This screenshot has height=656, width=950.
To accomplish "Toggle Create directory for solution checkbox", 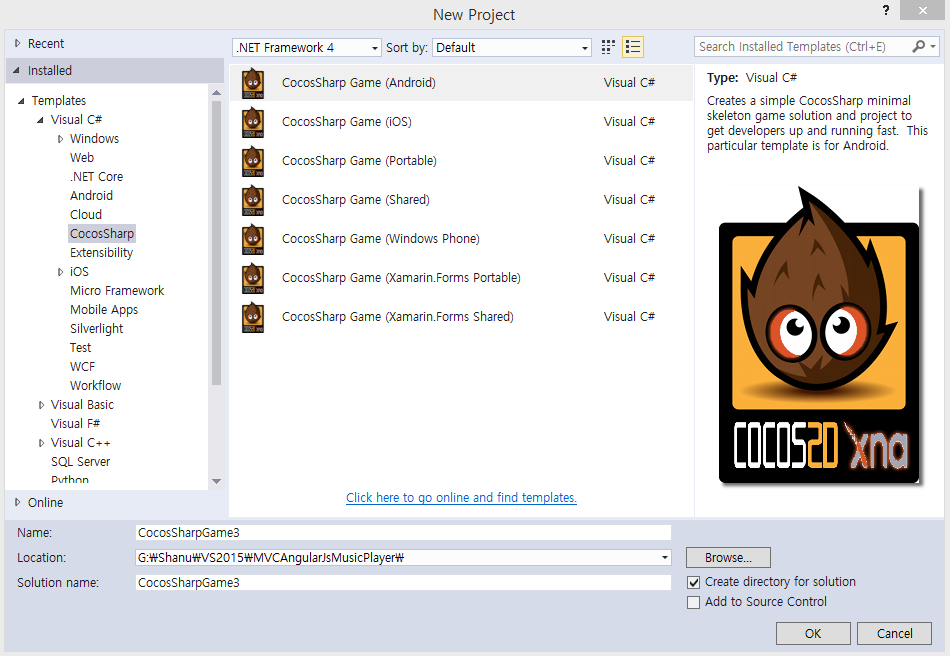I will pyautogui.click(x=694, y=582).
